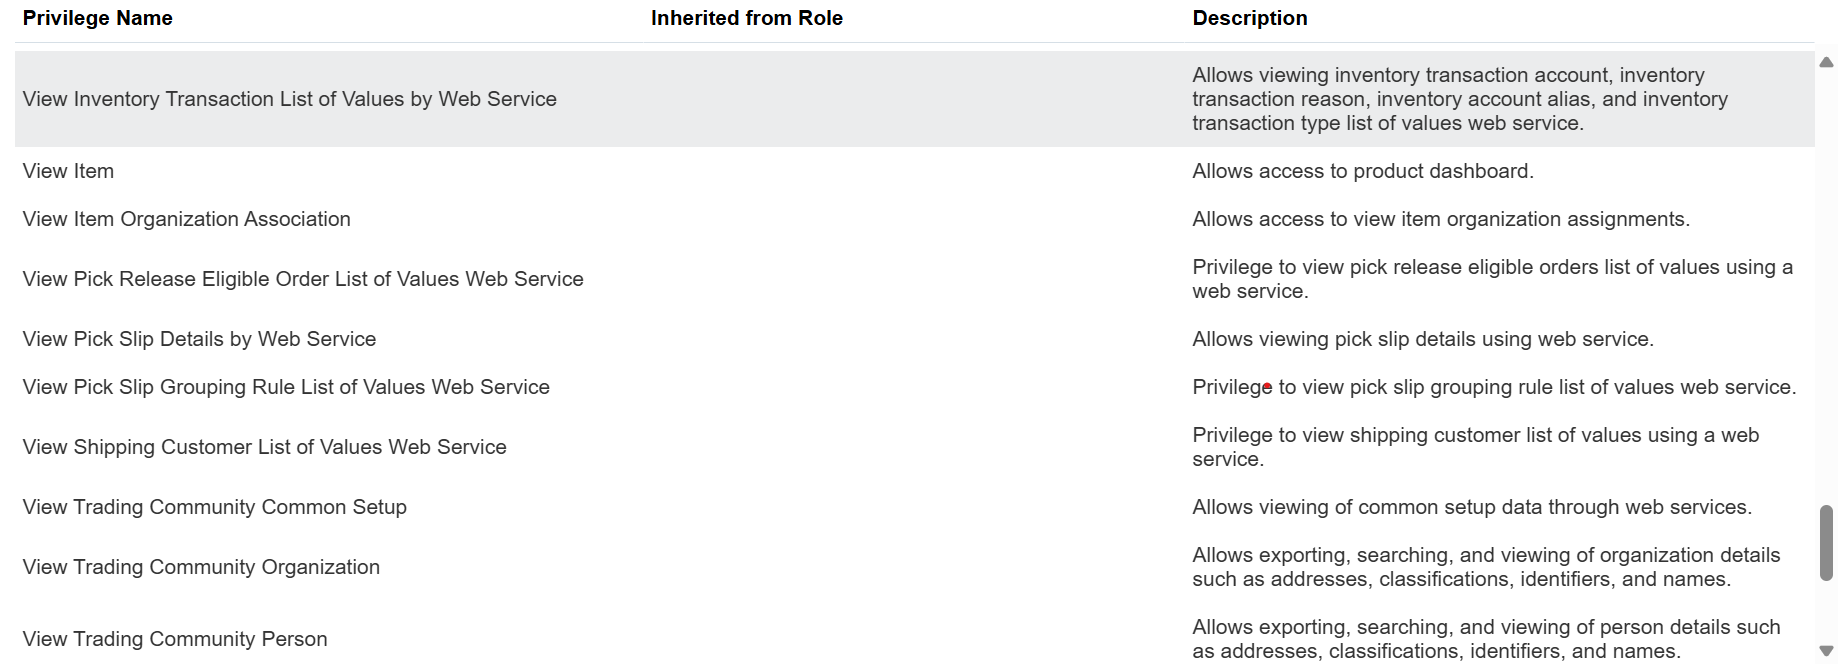Select View Trading Community Common Setup row
The width and height of the screenshot is (1846, 664).
pos(915,507)
